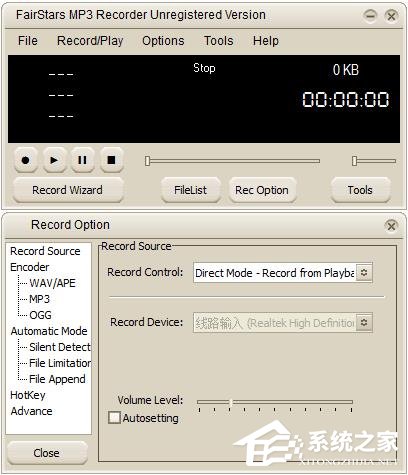Open the Record/Play menu

coord(90,41)
